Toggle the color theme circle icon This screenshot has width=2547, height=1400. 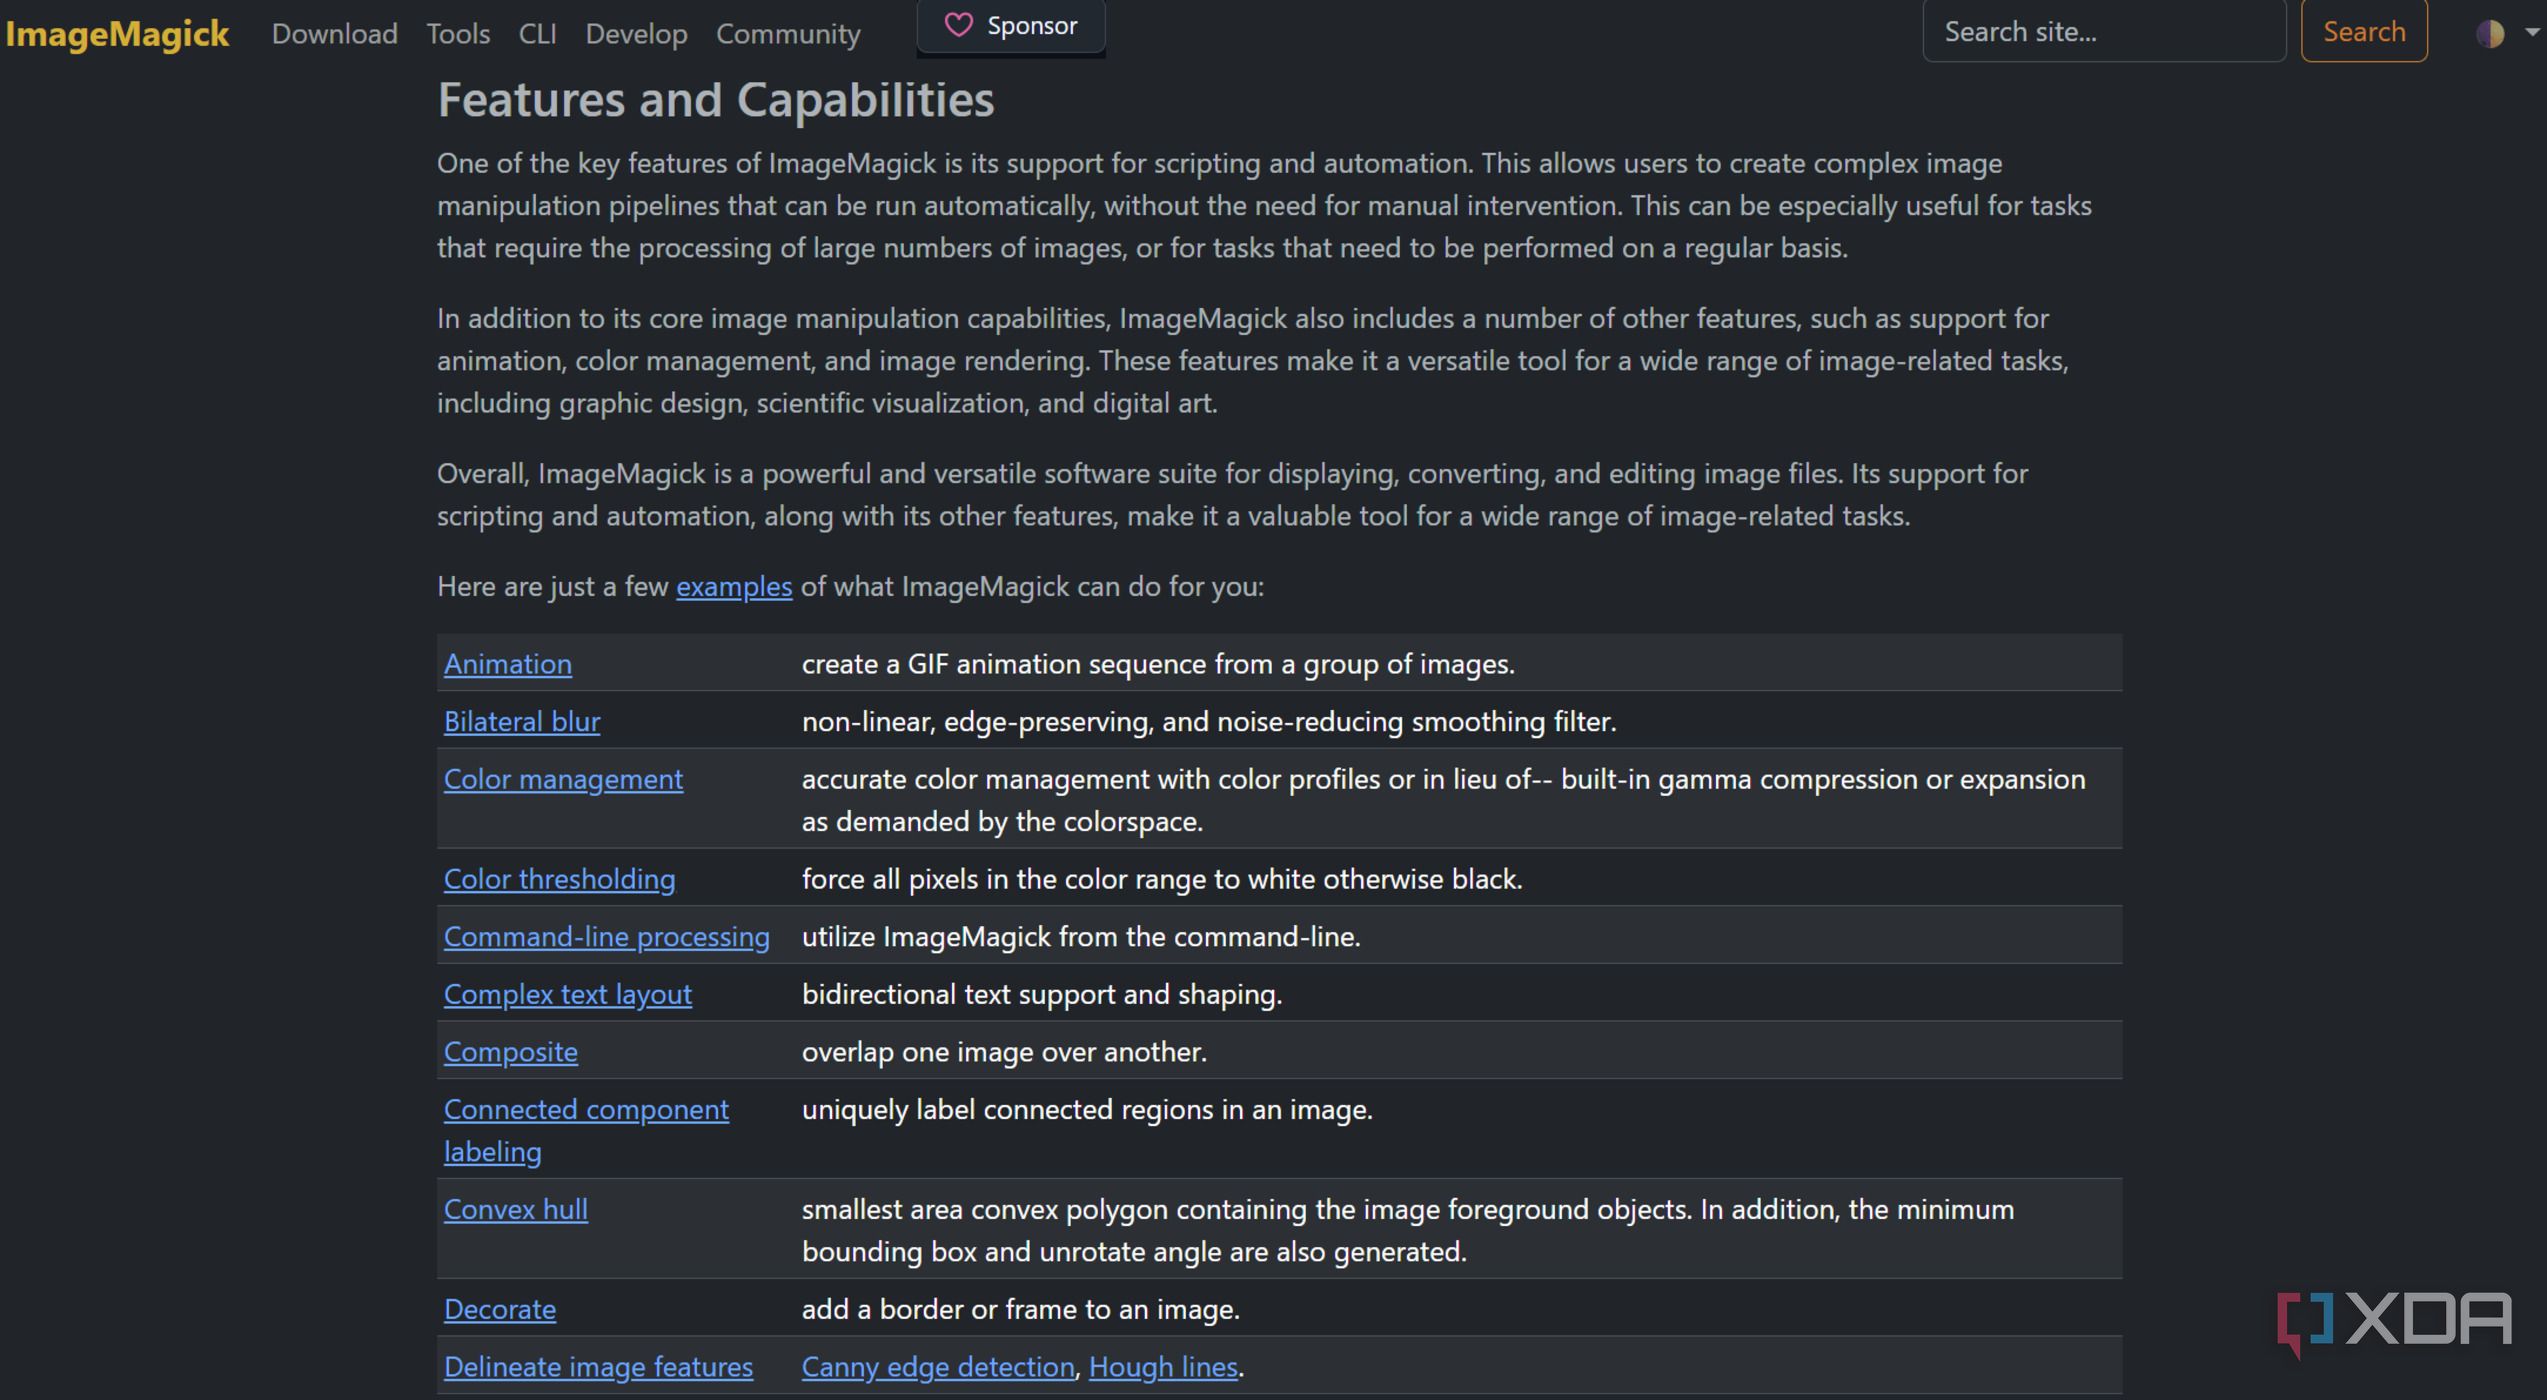tap(2489, 33)
